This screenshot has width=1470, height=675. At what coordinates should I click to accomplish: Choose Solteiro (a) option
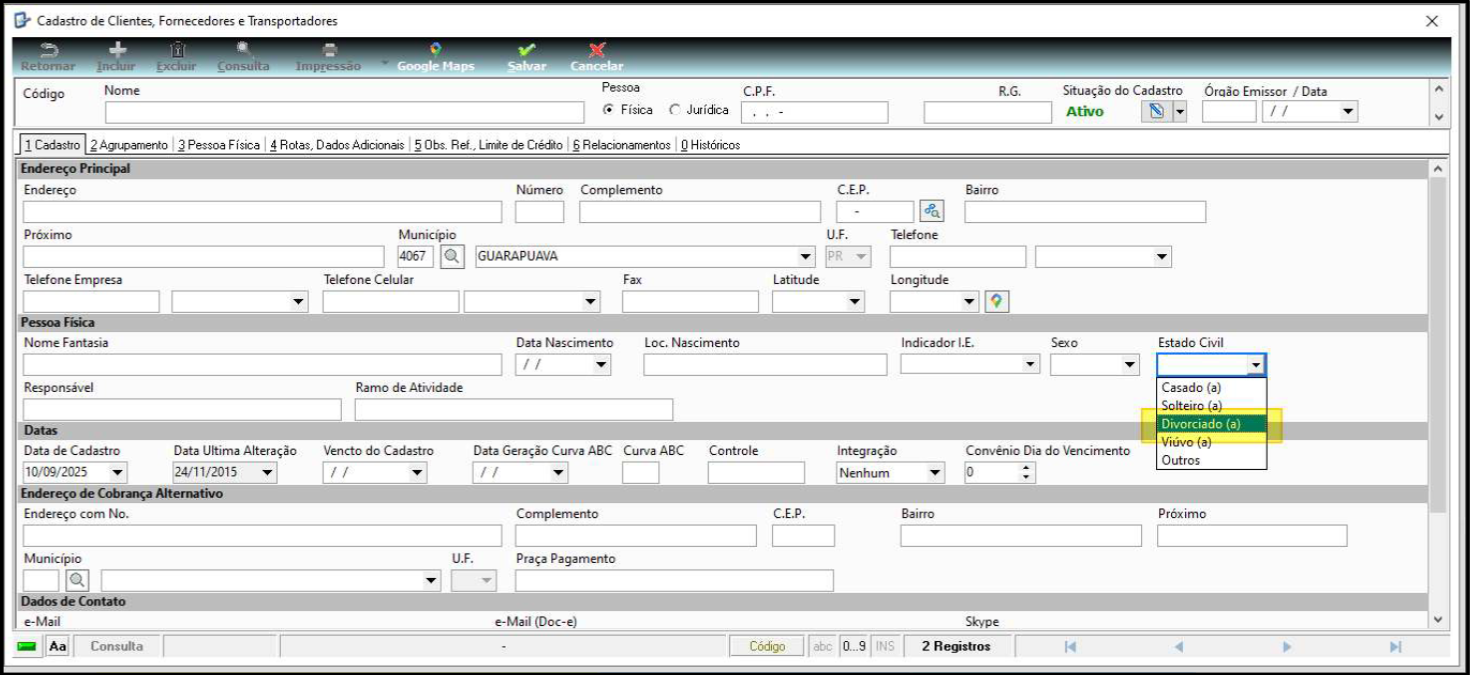click(1212, 406)
